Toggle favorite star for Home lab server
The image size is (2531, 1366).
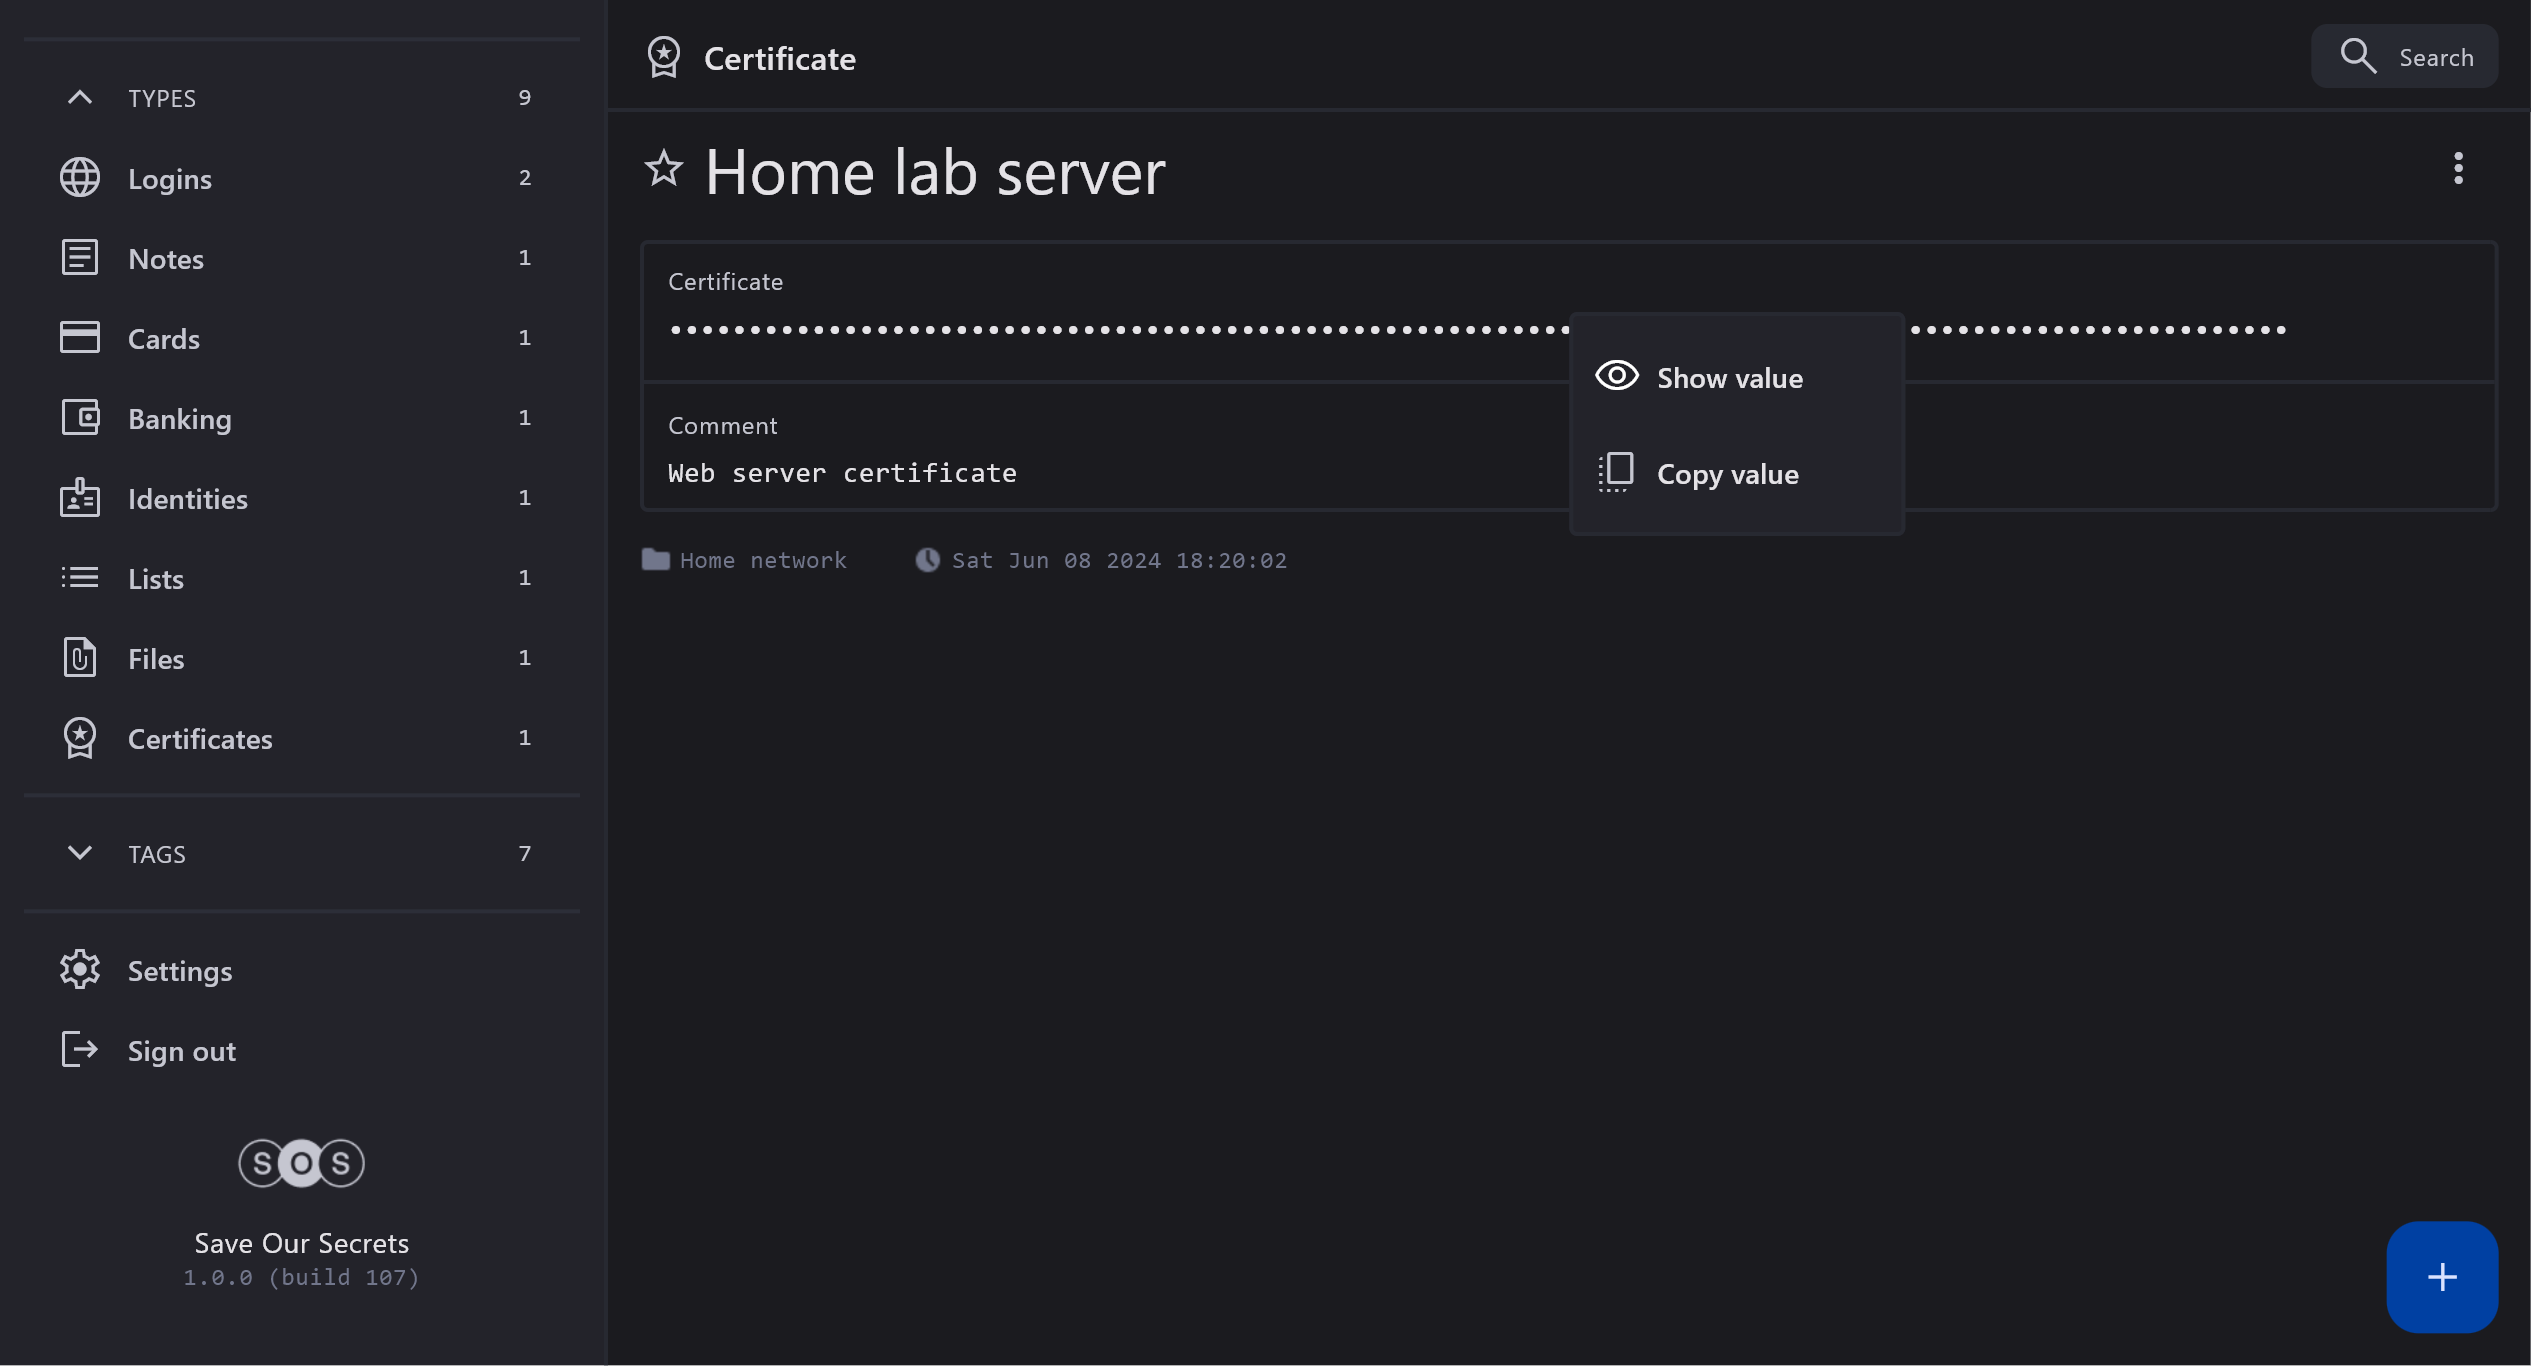pyautogui.click(x=663, y=169)
